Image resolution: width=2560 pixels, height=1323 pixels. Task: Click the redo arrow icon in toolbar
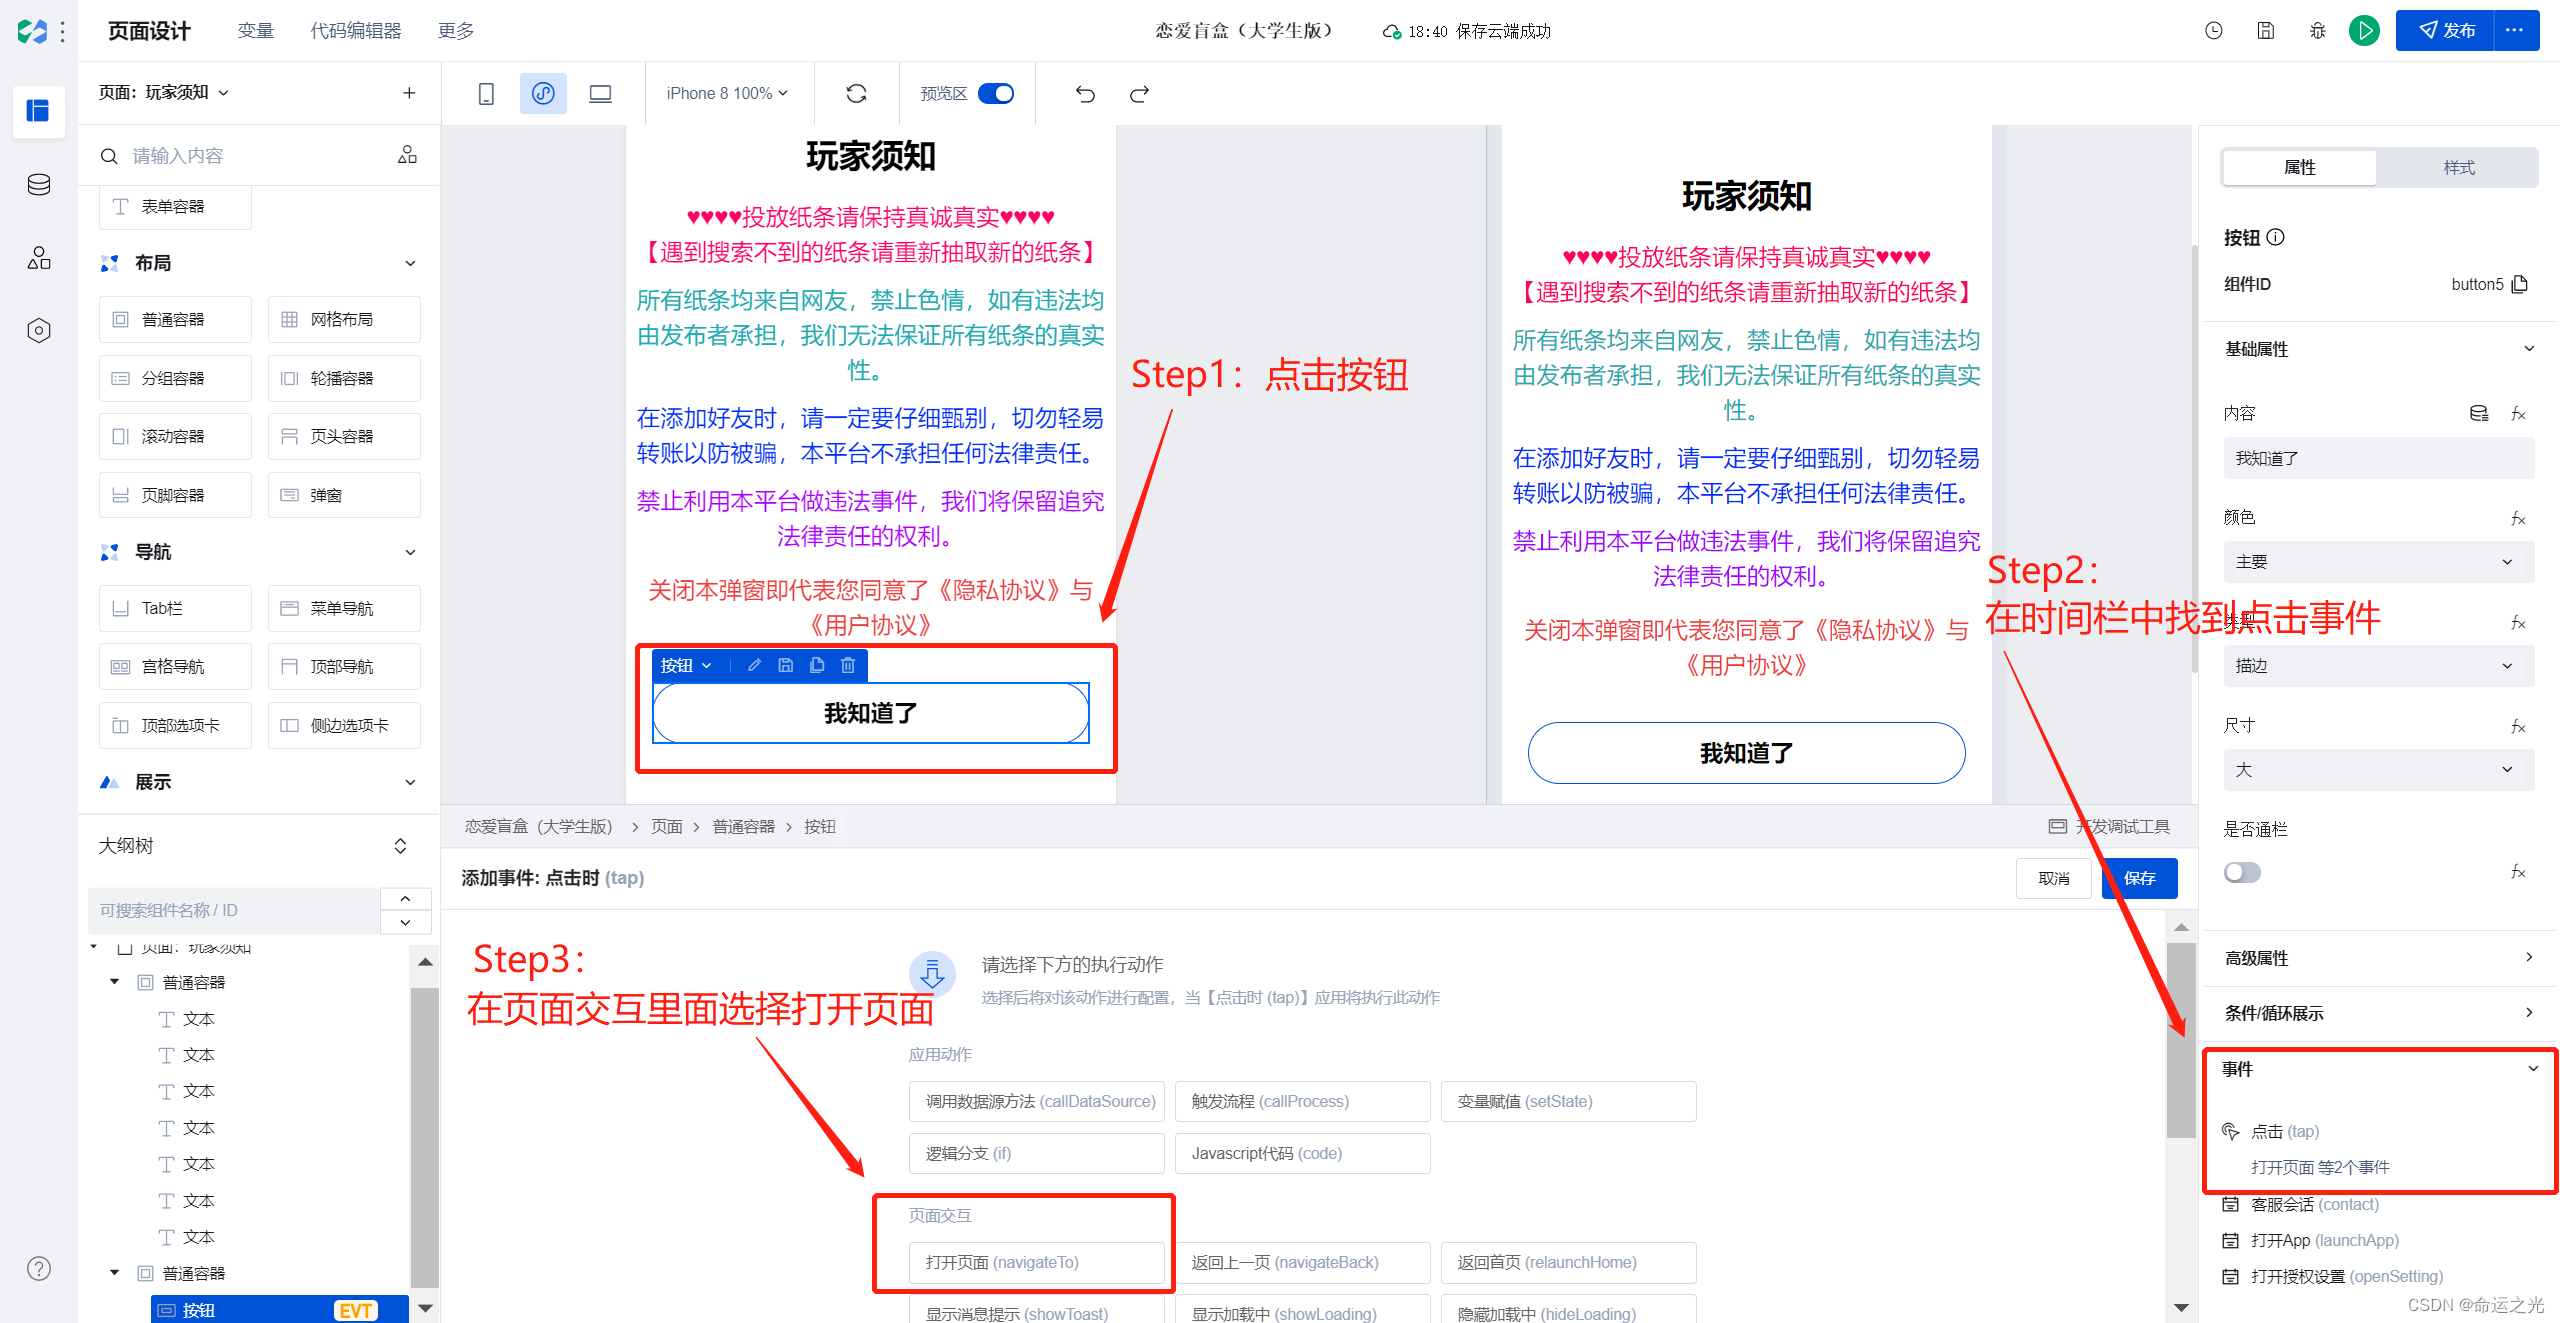point(1139,94)
